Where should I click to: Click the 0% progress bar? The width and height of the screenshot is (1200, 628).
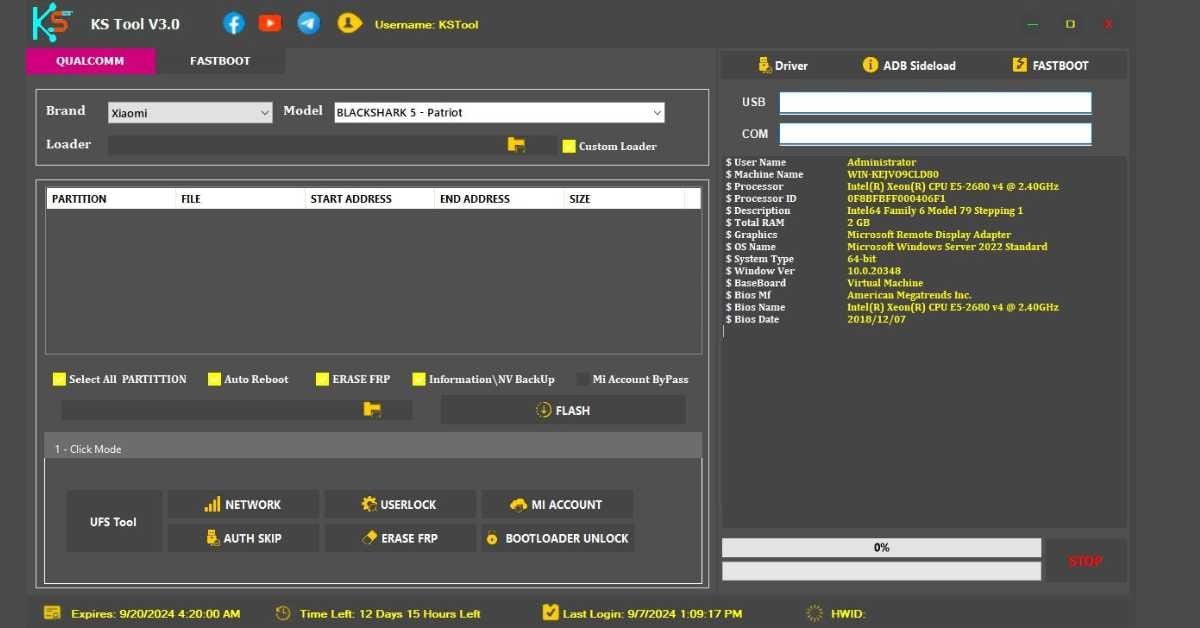coord(881,548)
